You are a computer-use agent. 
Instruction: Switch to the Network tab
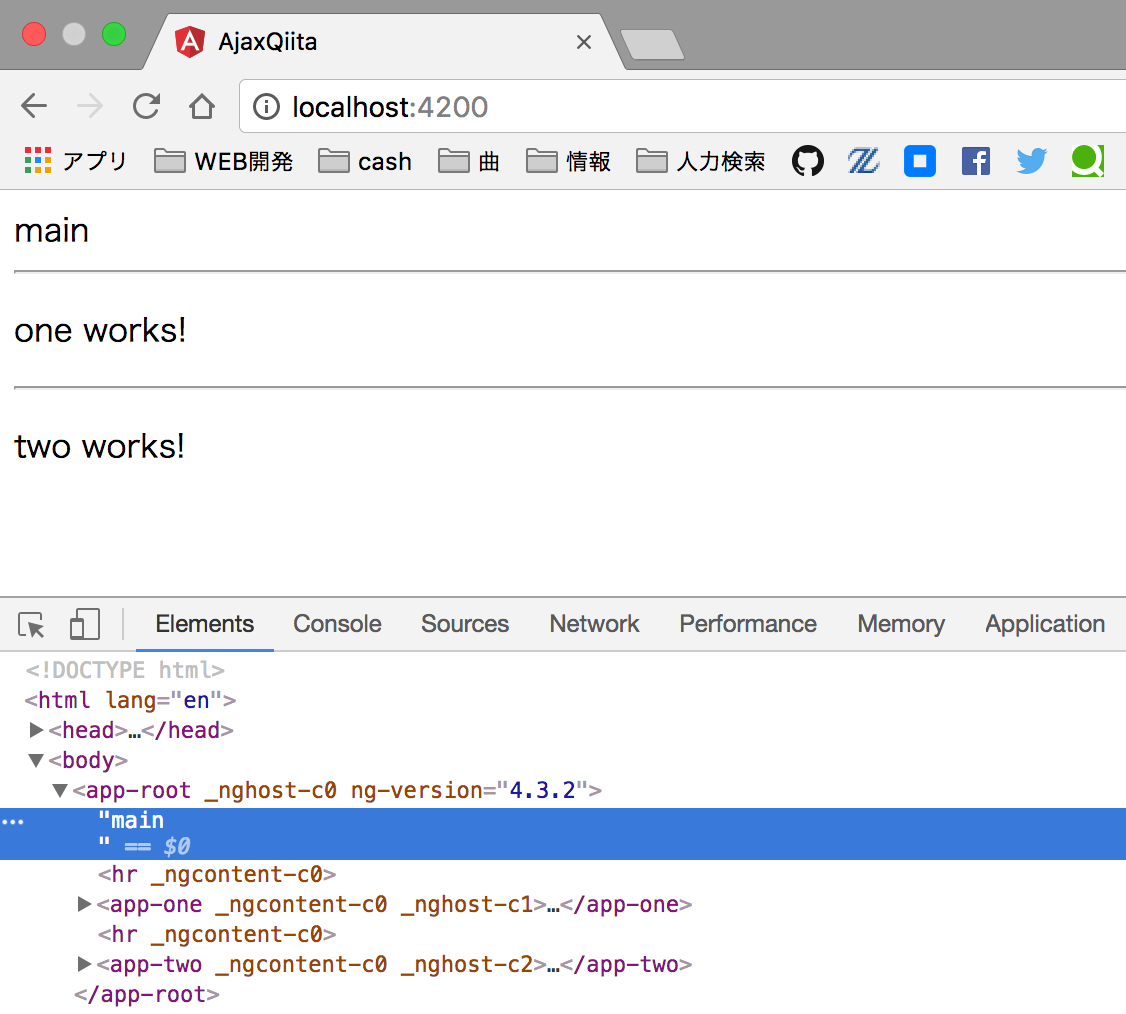(594, 623)
